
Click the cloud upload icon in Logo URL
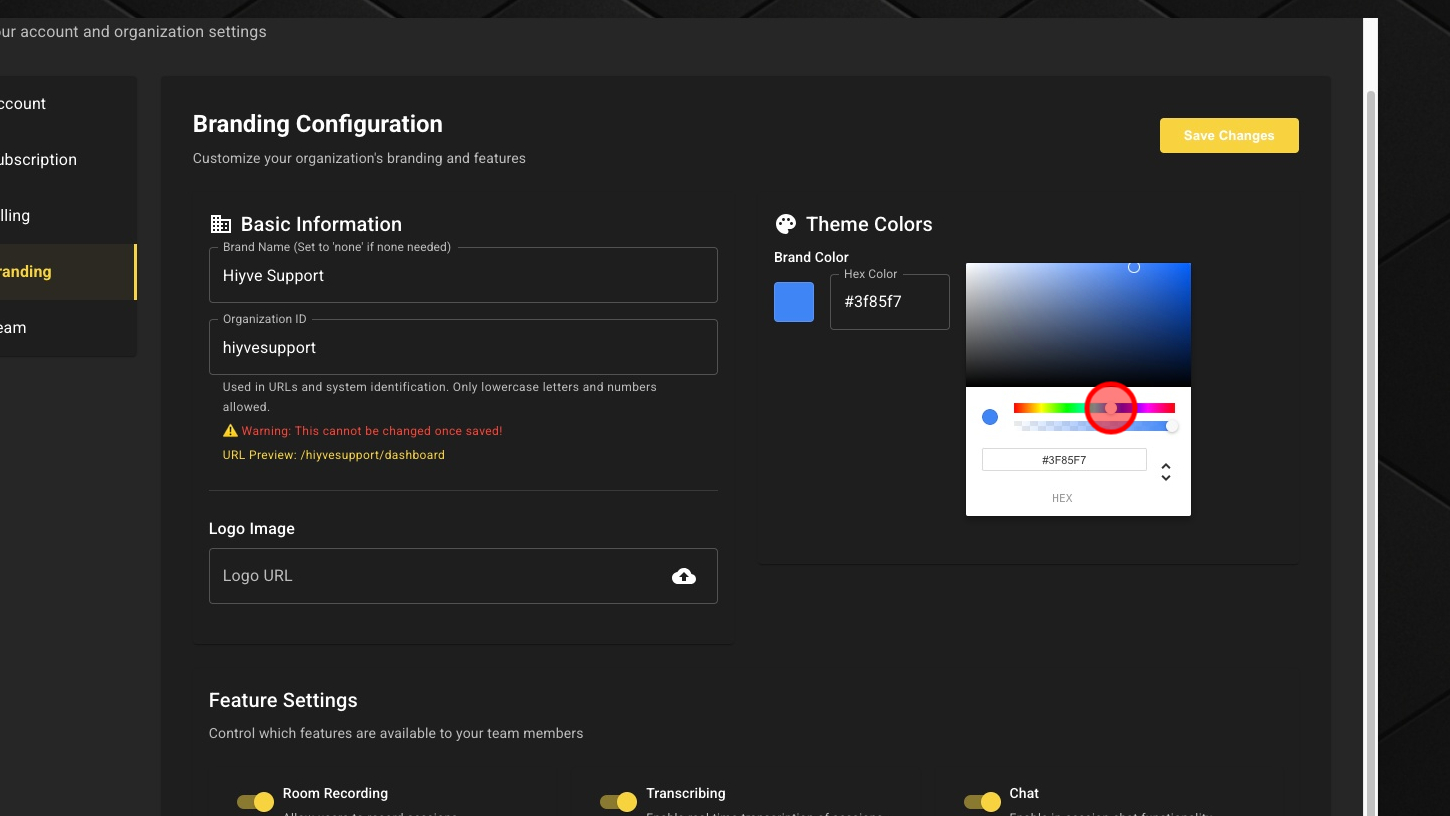coord(684,576)
